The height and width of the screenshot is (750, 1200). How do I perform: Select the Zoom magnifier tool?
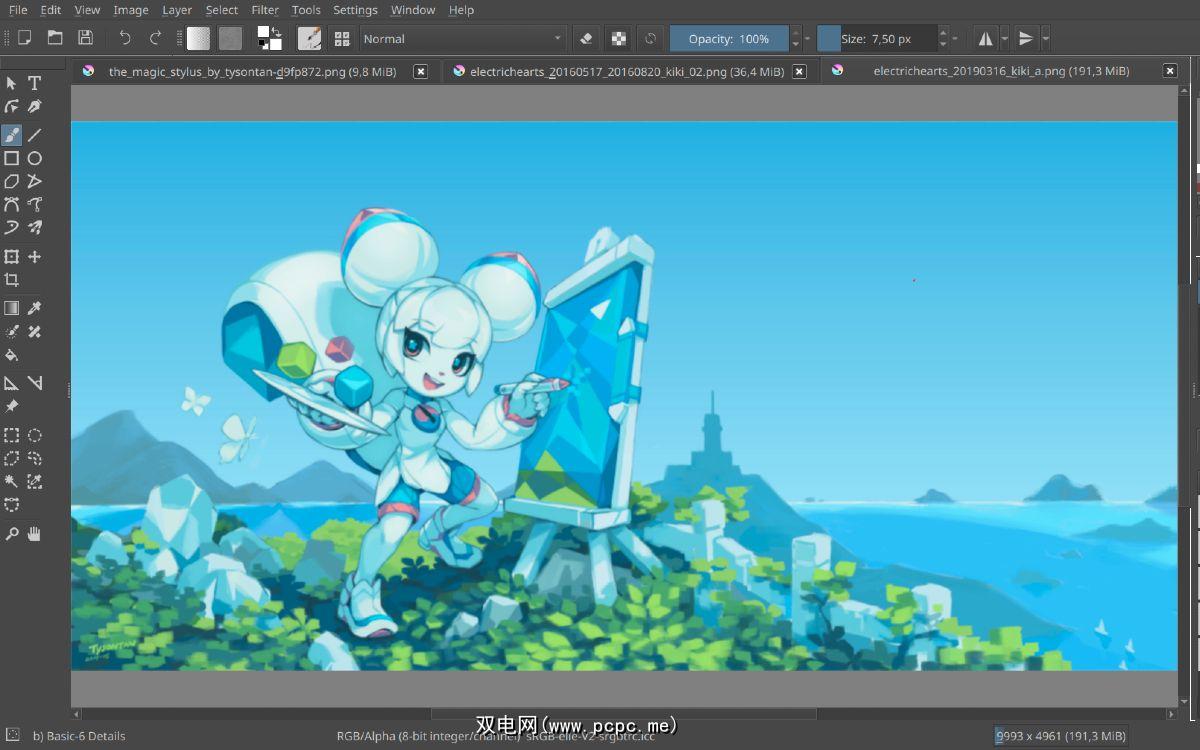click(12, 534)
